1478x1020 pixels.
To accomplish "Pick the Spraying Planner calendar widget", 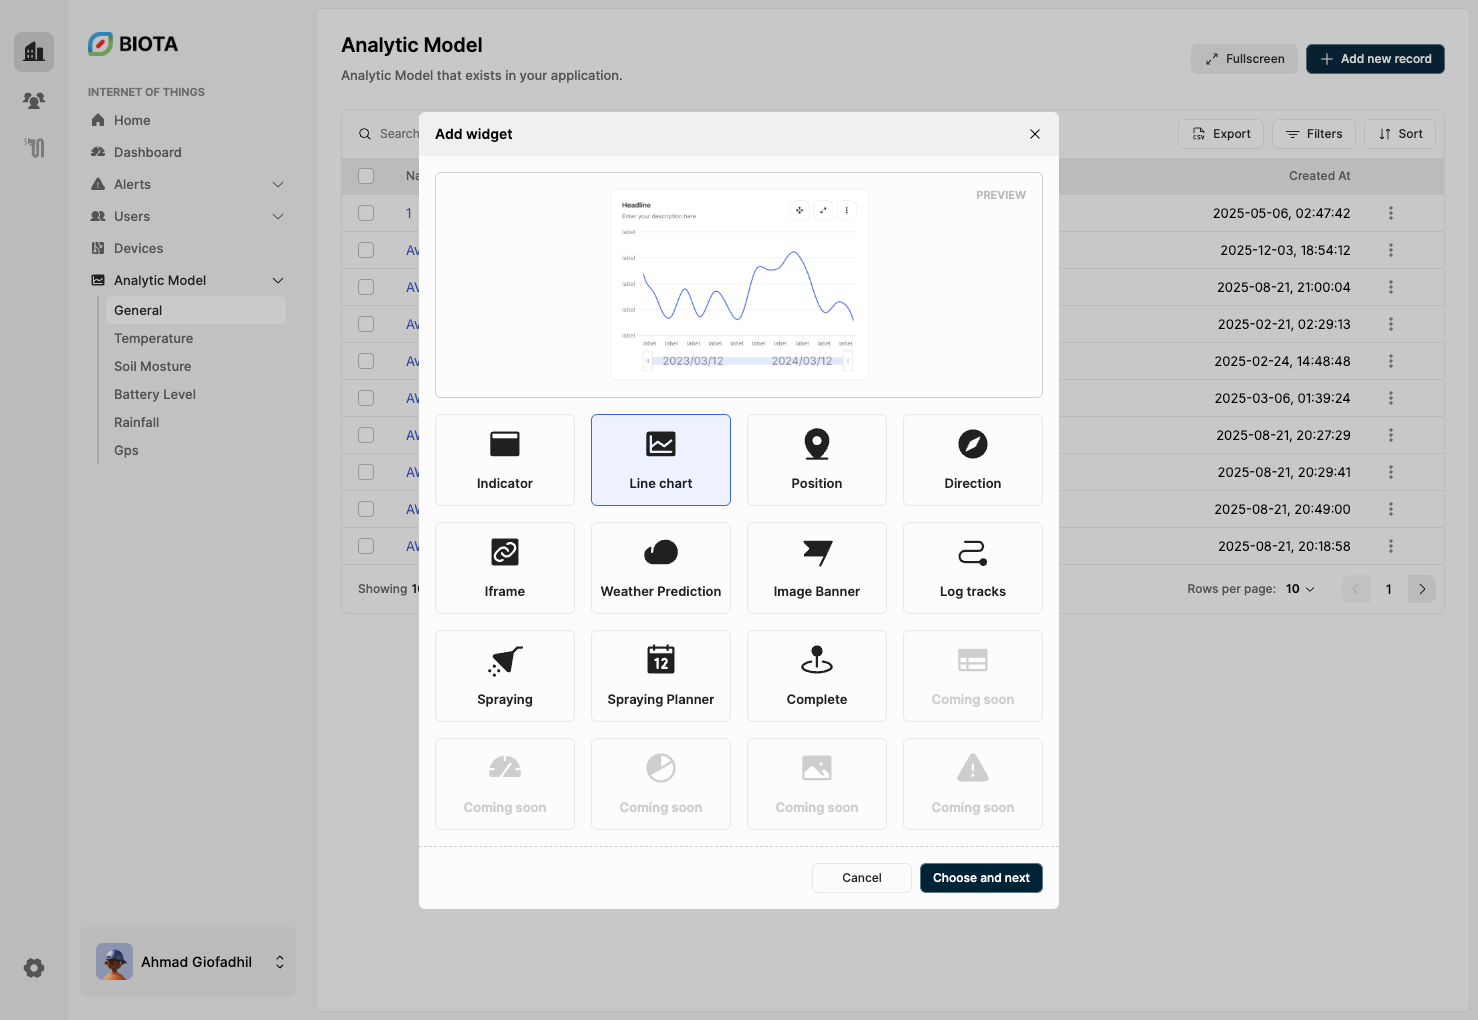I will tap(660, 675).
